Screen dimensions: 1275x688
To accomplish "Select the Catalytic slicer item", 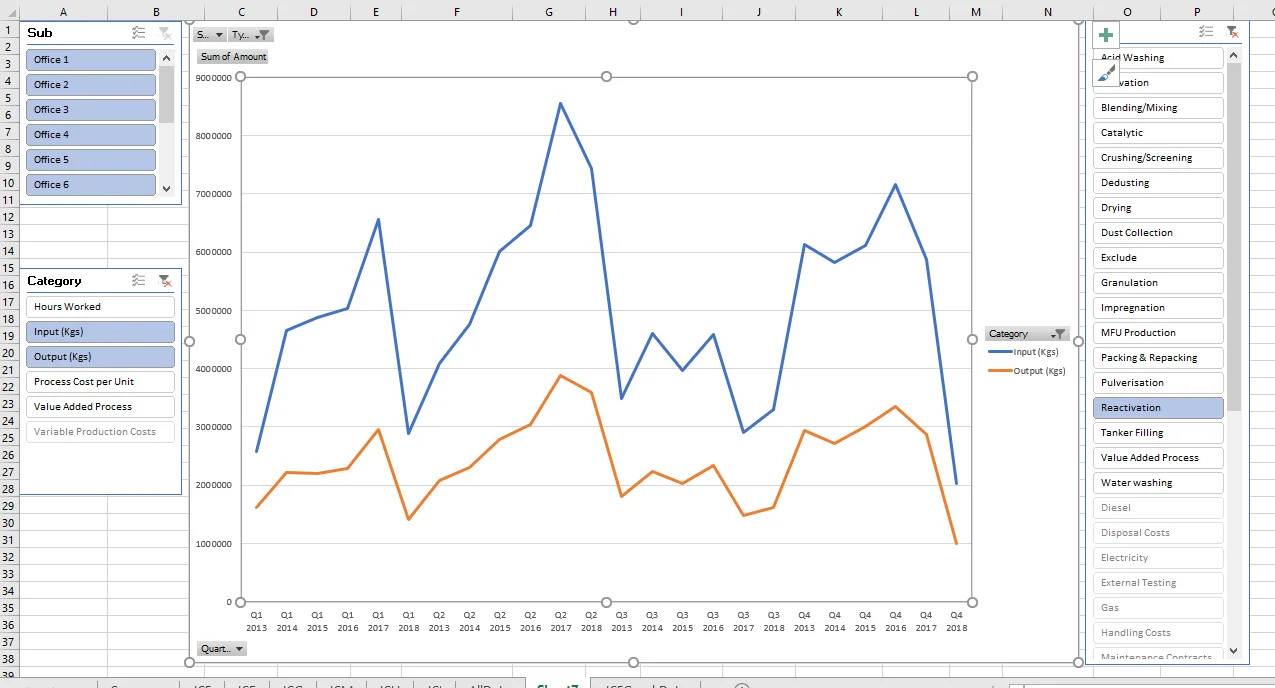I will [x=1158, y=133].
